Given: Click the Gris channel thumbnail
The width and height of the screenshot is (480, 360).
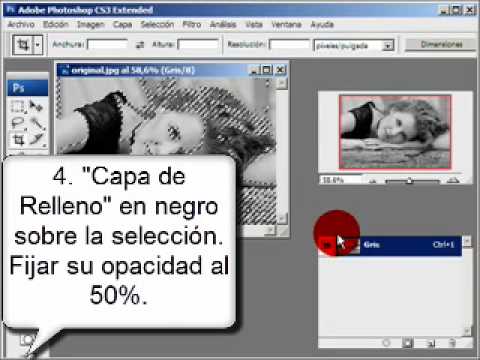Looking at the screenshot, I should pos(348,246).
